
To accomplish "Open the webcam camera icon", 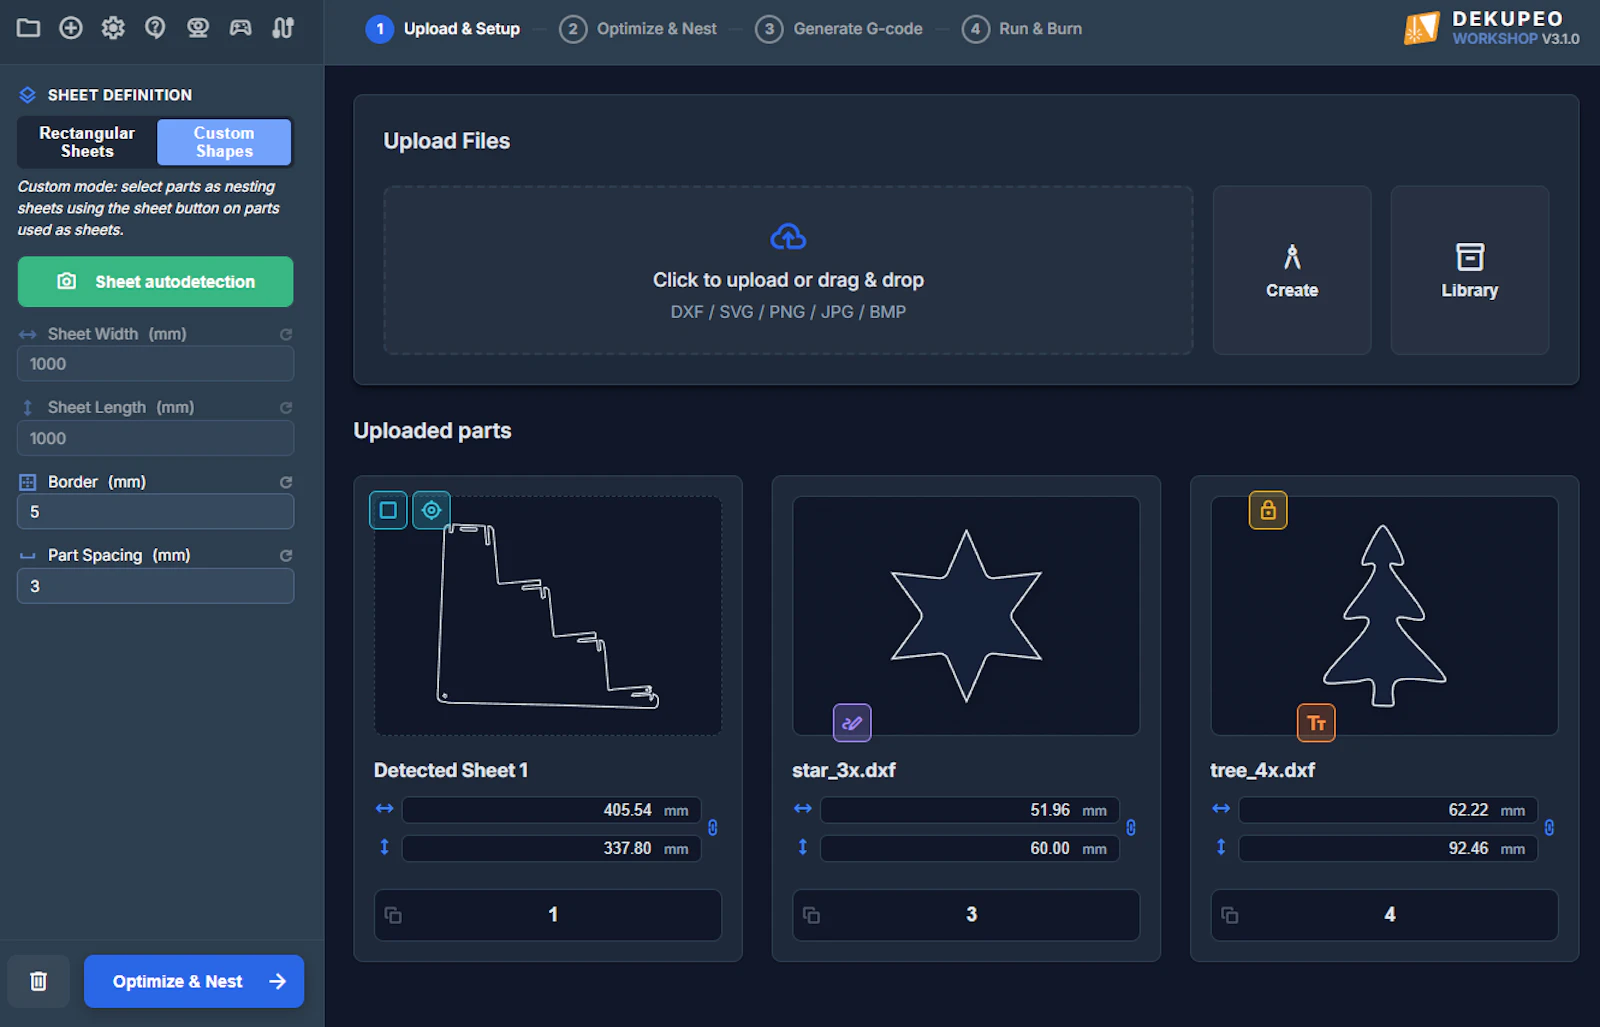I will pos(198,28).
